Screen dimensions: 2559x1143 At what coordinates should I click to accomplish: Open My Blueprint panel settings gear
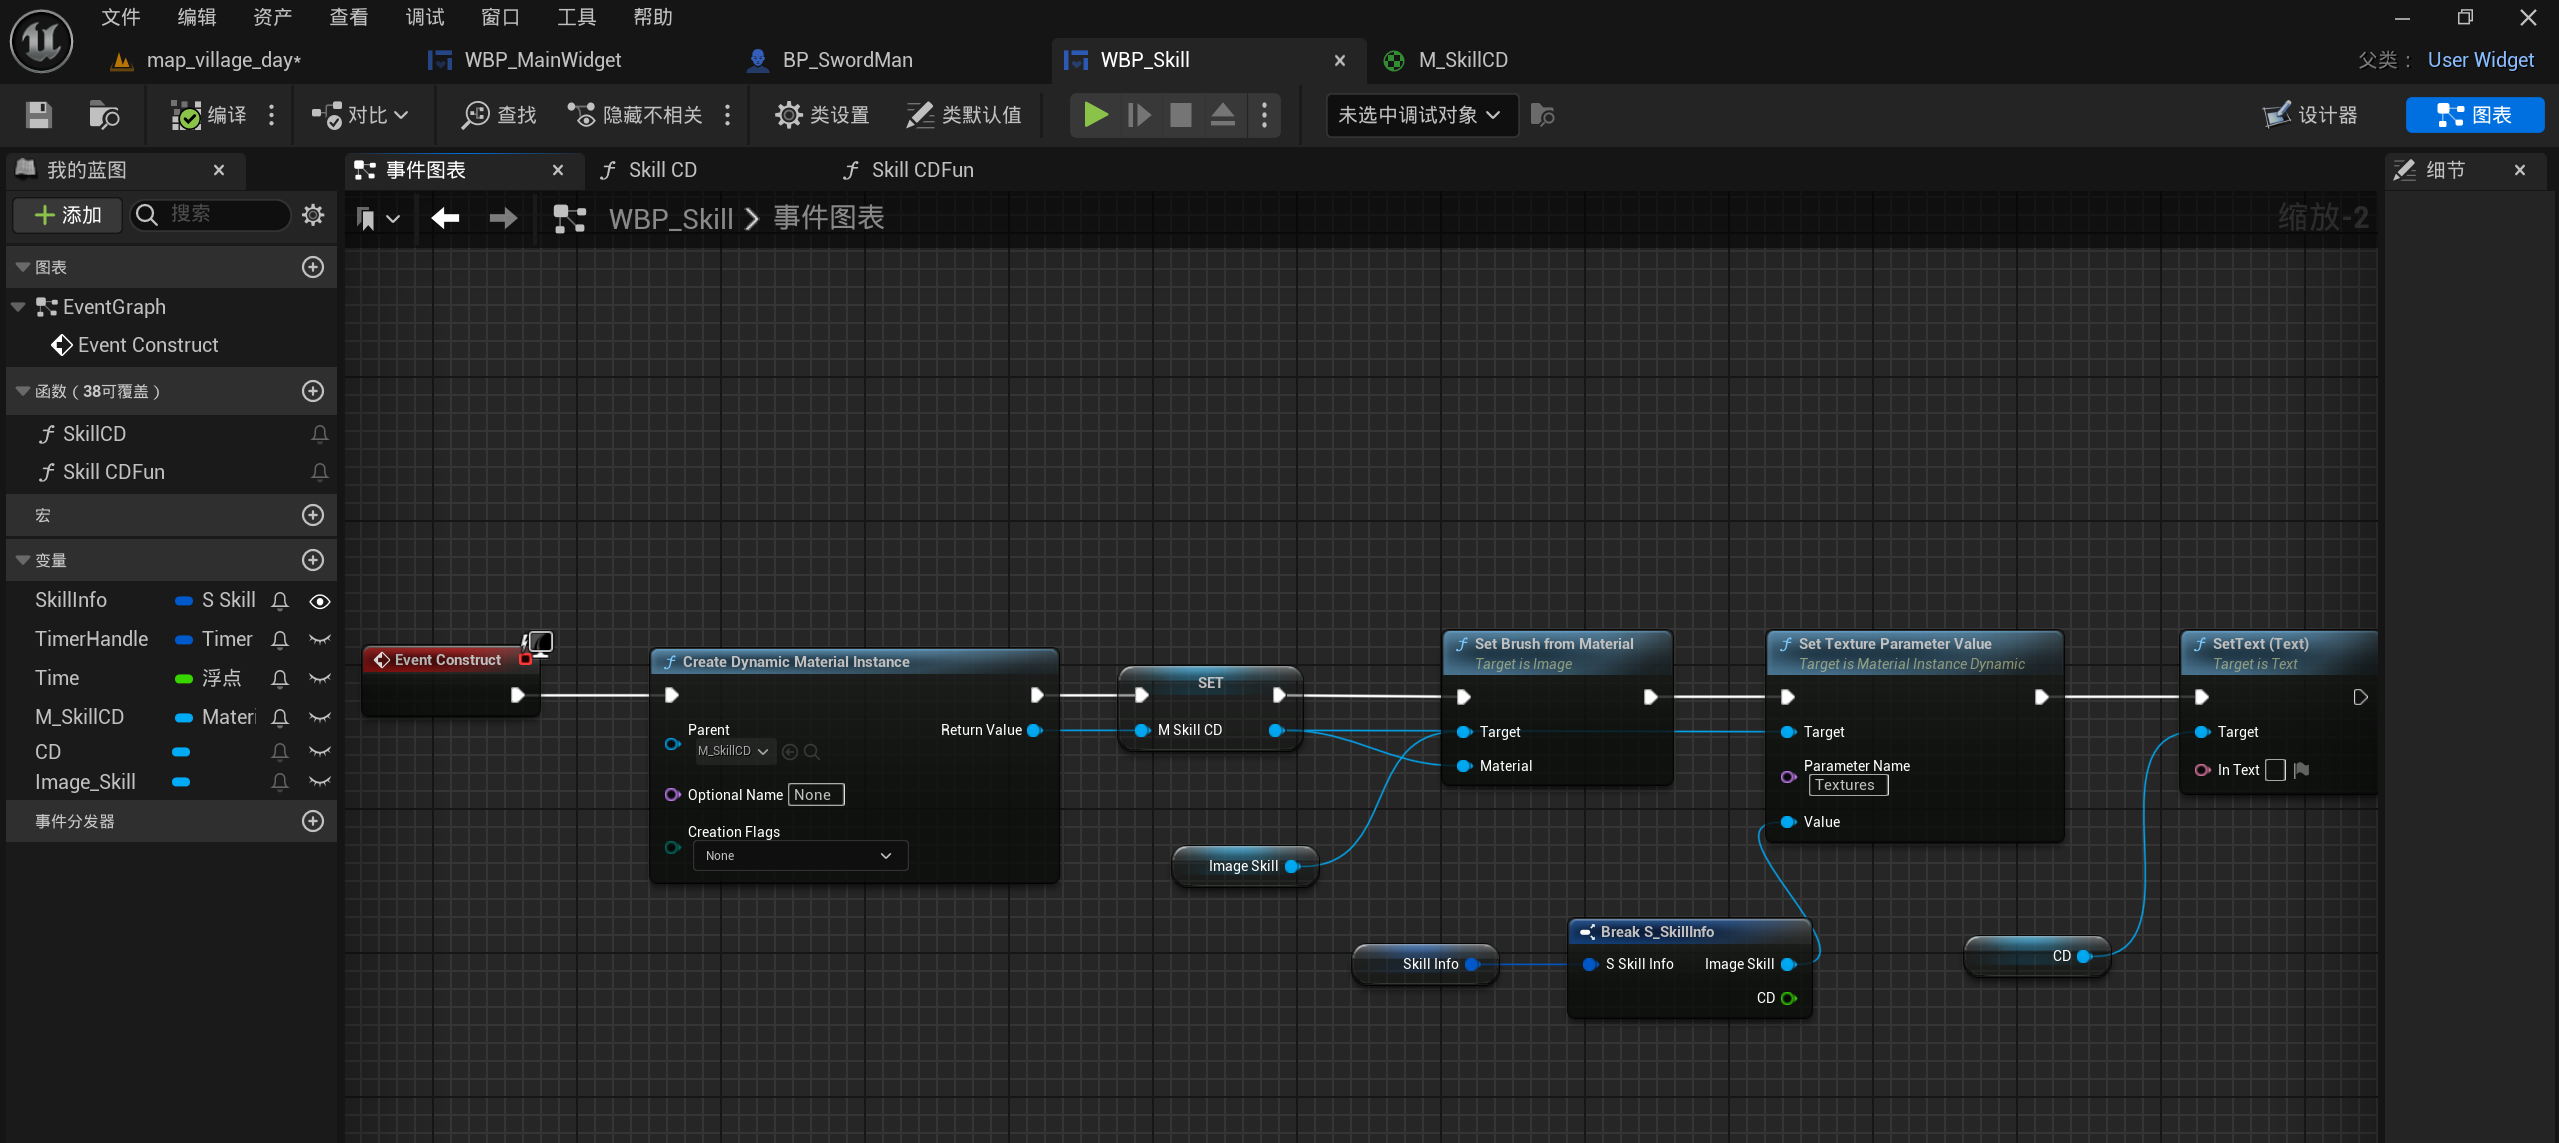point(313,215)
